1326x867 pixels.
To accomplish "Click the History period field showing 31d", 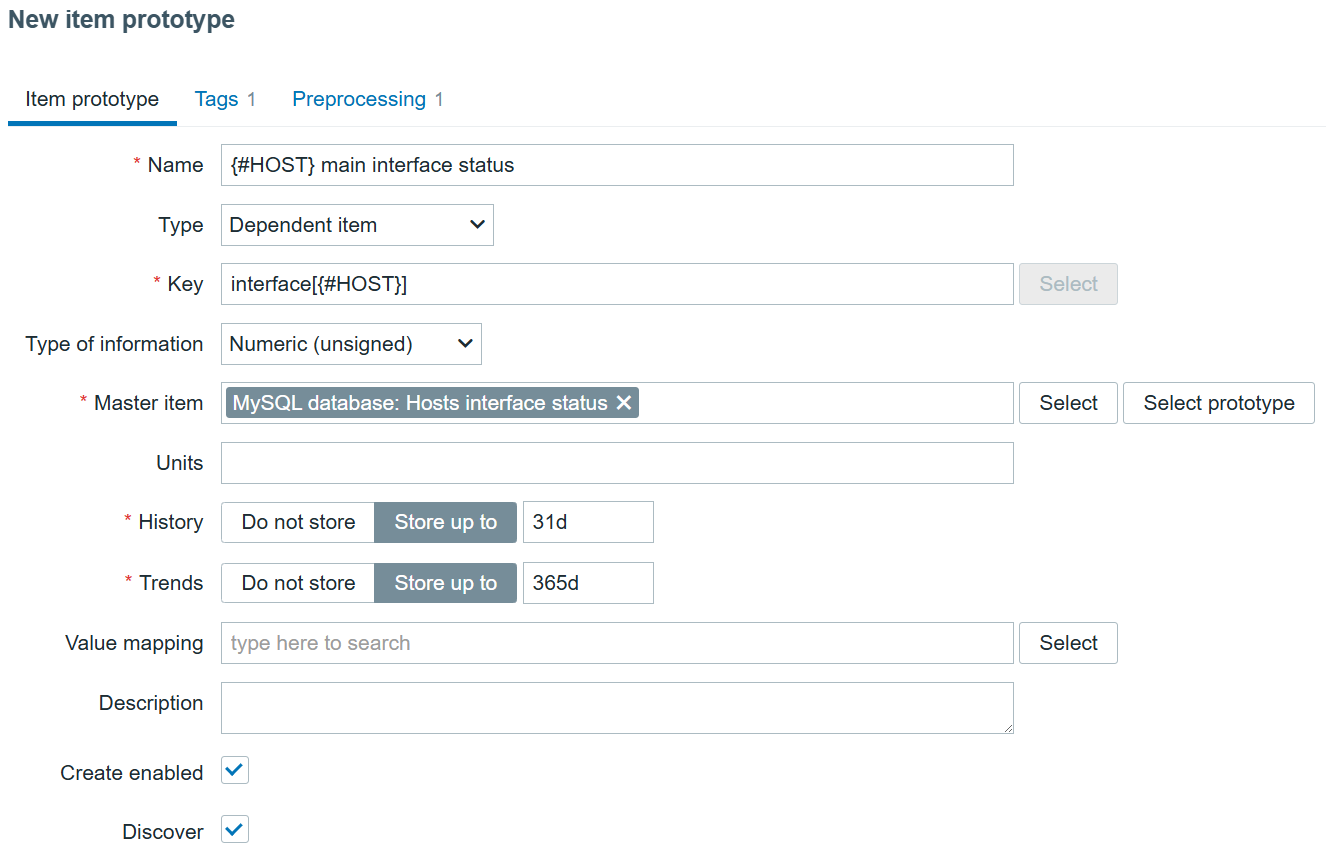I will 588,522.
